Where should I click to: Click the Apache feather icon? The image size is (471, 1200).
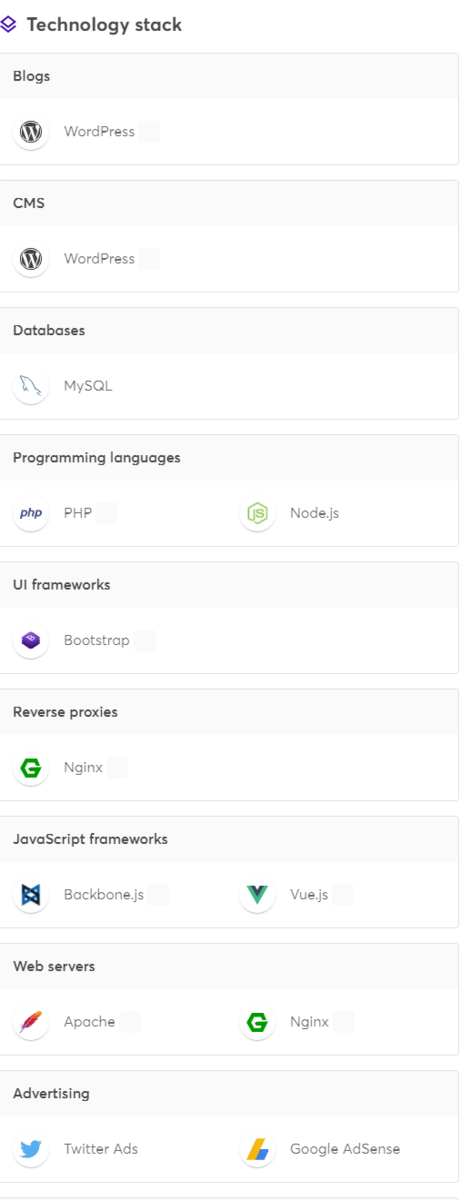tap(31, 1022)
